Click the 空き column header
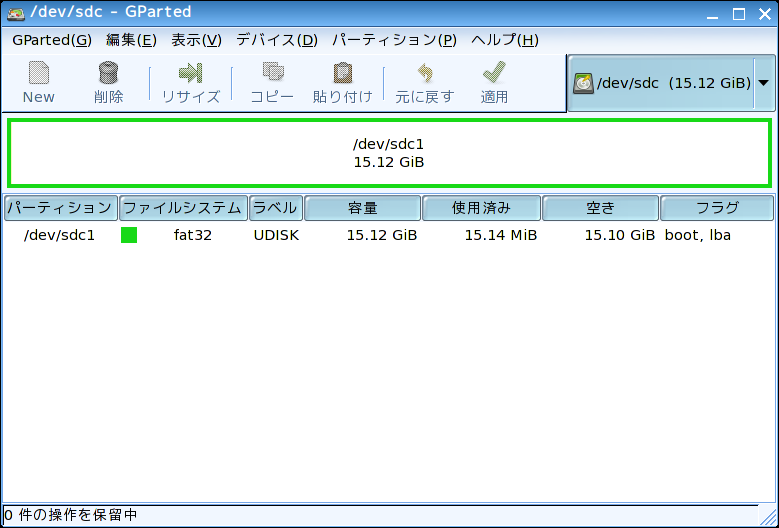 (600, 208)
